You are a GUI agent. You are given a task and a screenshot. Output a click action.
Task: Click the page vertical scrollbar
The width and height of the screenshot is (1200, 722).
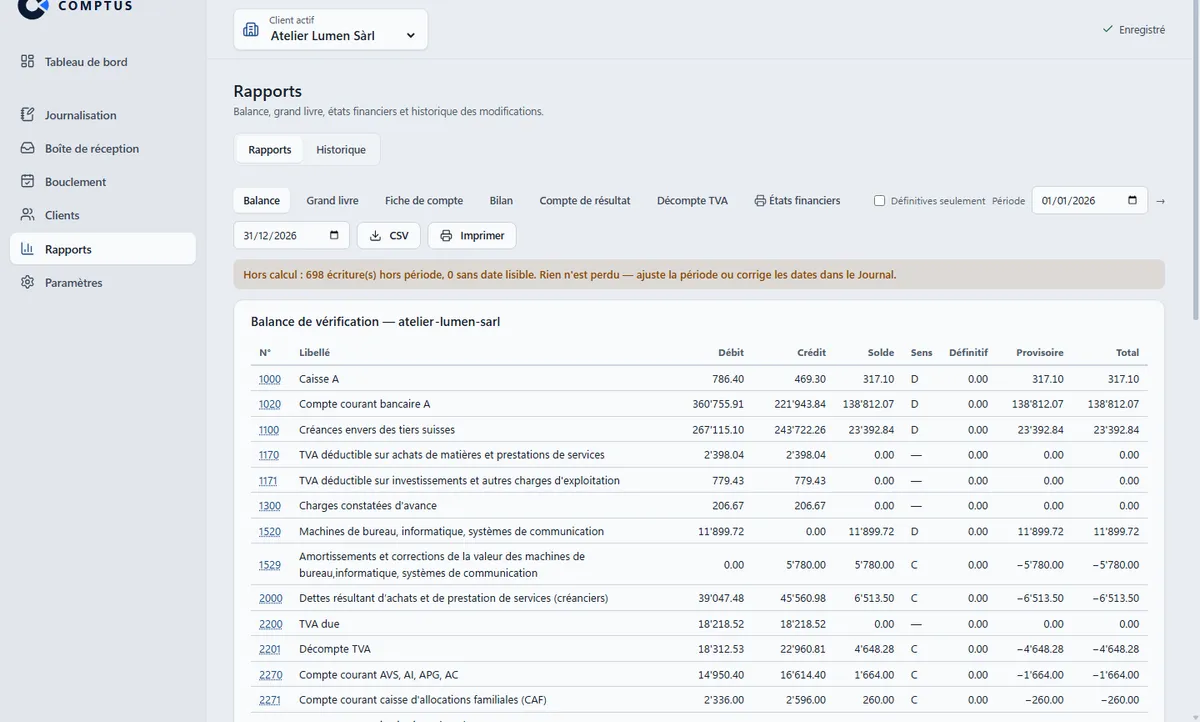coord(1194,160)
